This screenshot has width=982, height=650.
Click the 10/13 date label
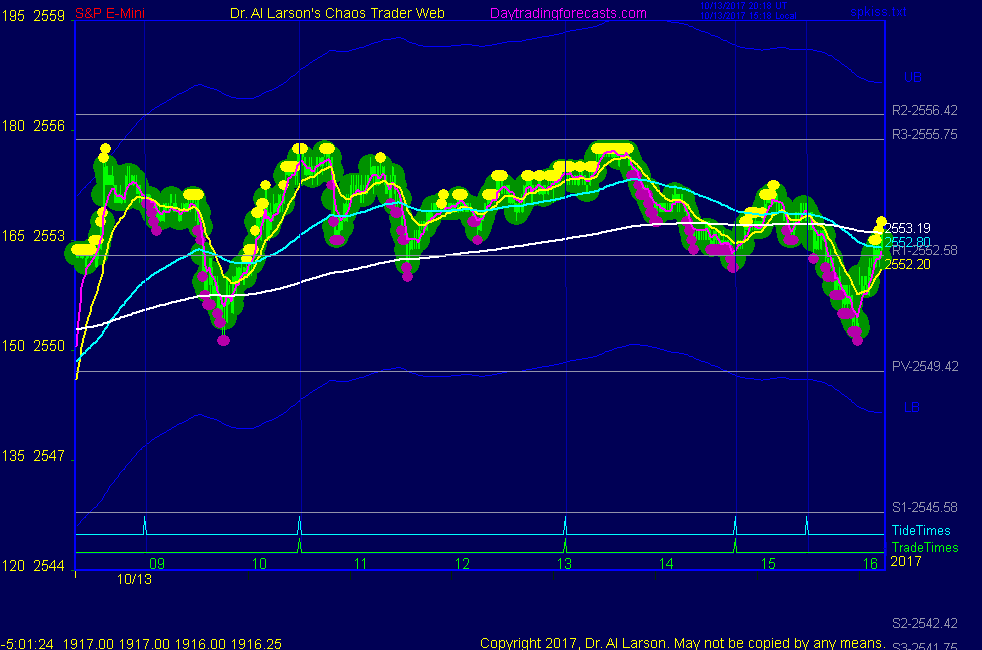(x=135, y=579)
